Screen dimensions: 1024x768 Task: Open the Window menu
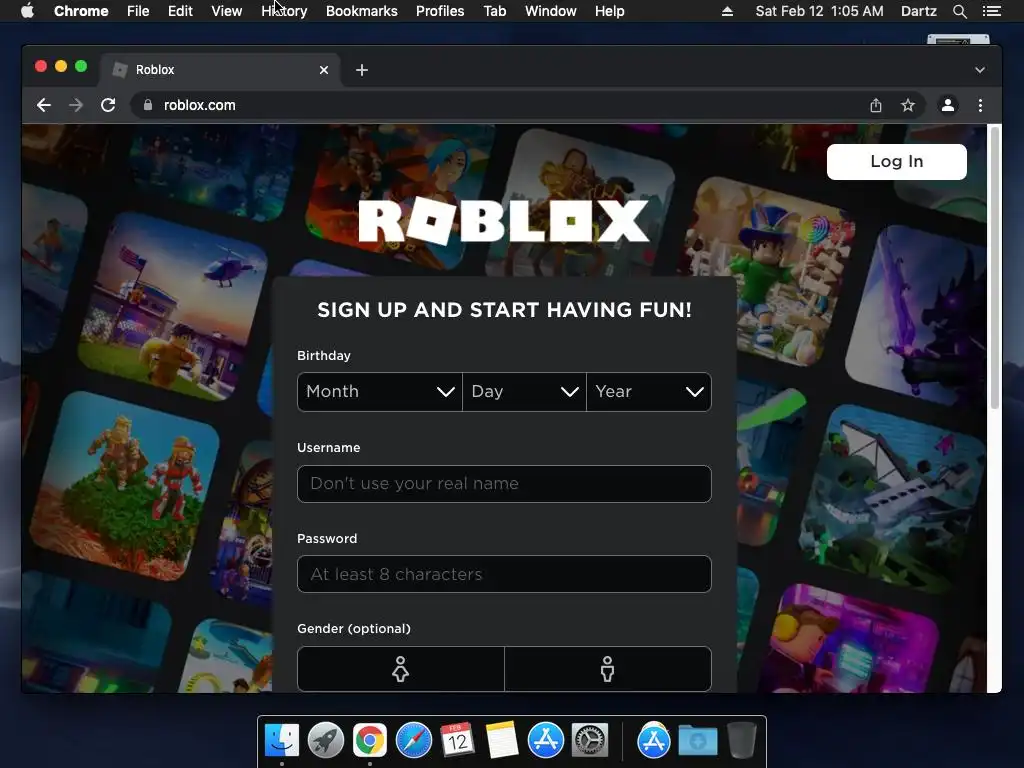point(551,11)
